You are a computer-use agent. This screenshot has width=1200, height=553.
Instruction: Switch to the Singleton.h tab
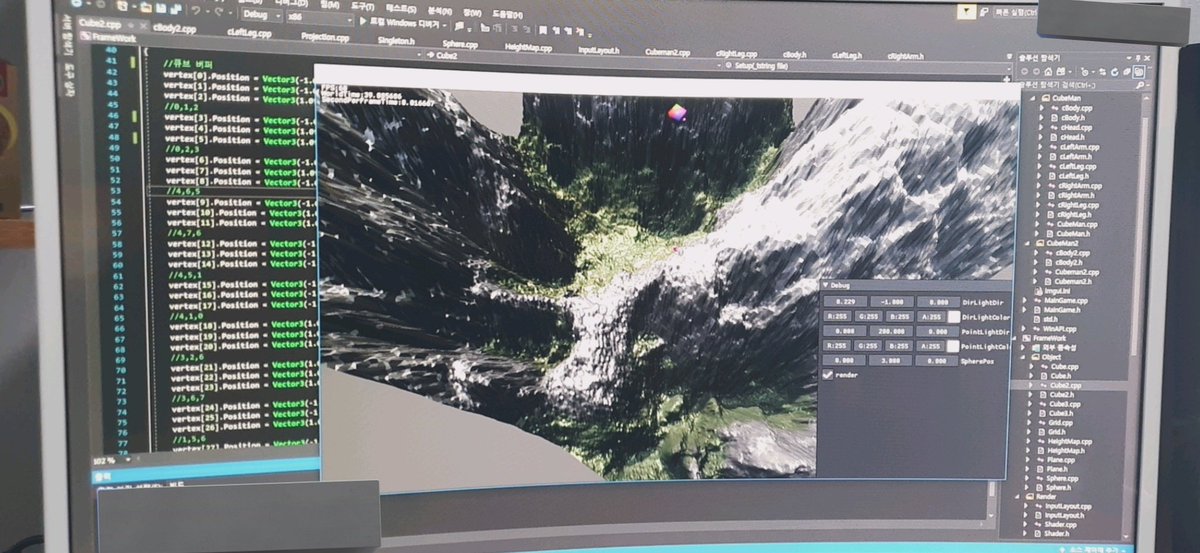pyautogui.click(x=396, y=40)
